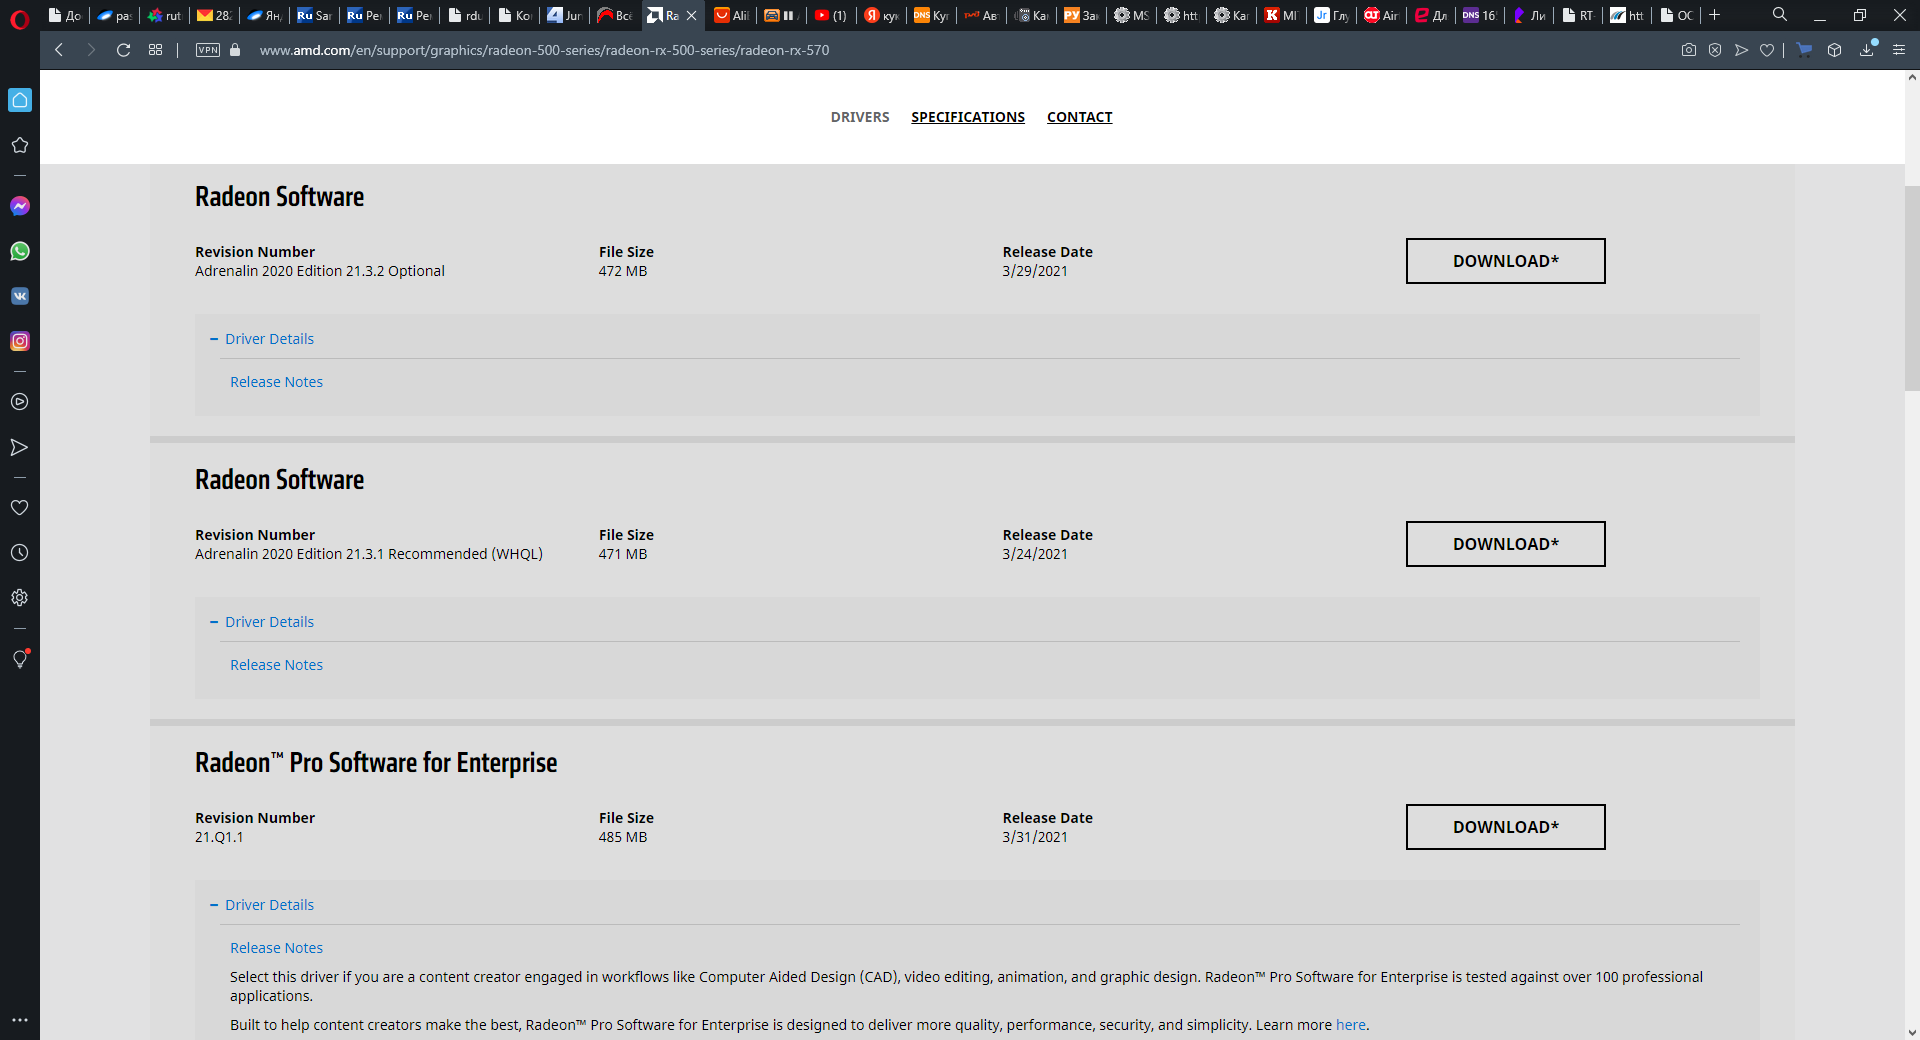The image size is (1920, 1040).
Task: View site security lock information
Action: pos(235,50)
